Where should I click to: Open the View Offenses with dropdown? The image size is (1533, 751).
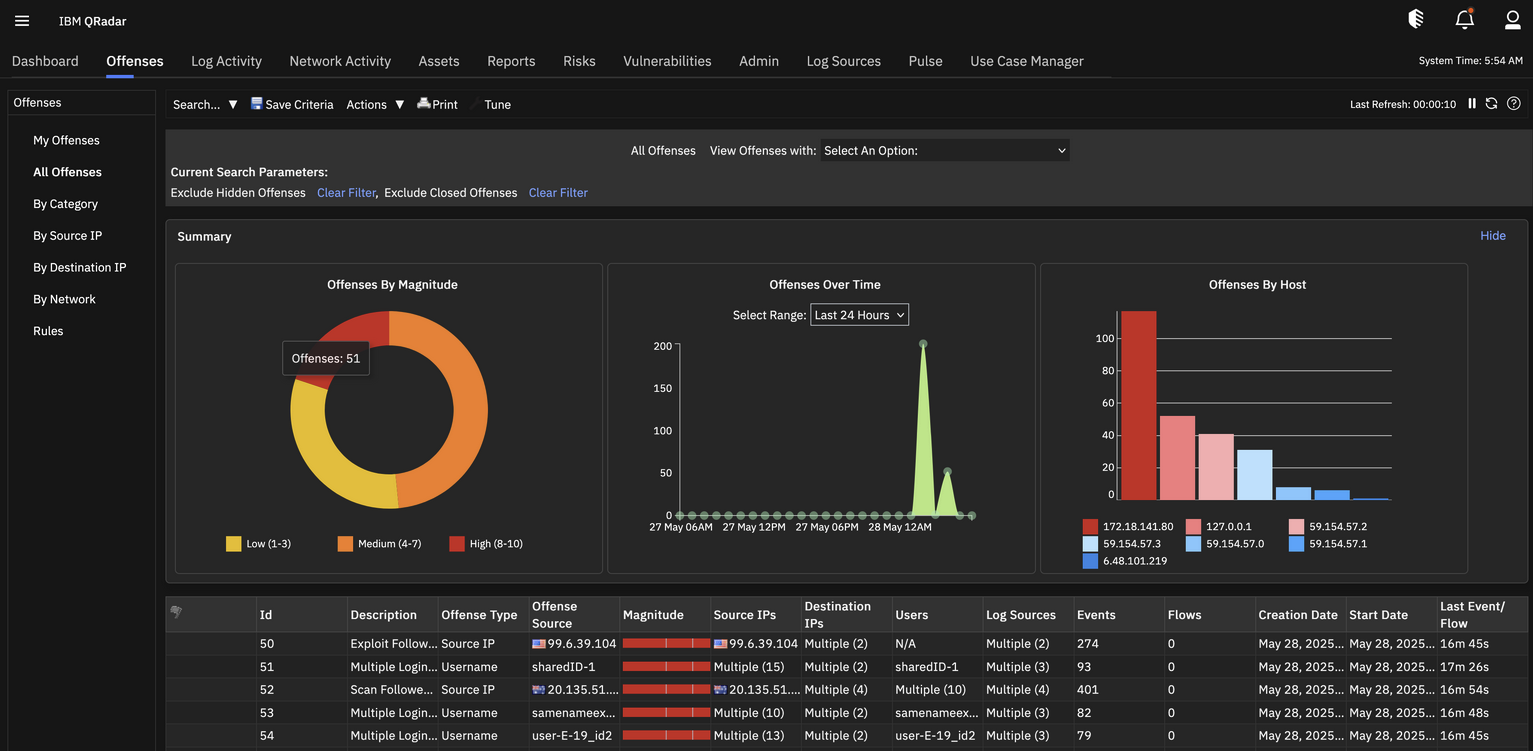[945, 150]
